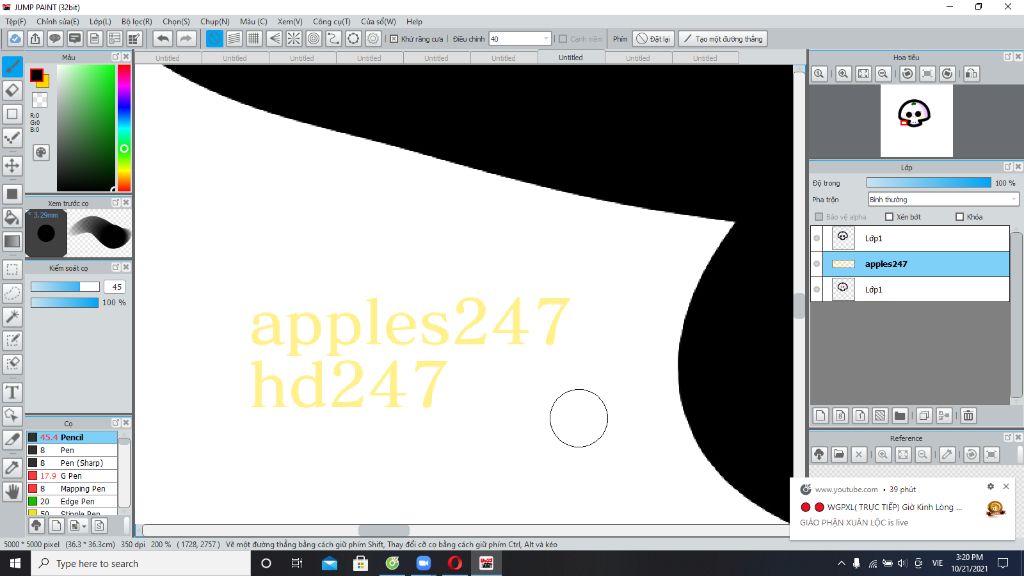Image resolution: width=1024 pixels, height=576 pixels.
Task: Duplicate the selected layer
Action: point(924,415)
